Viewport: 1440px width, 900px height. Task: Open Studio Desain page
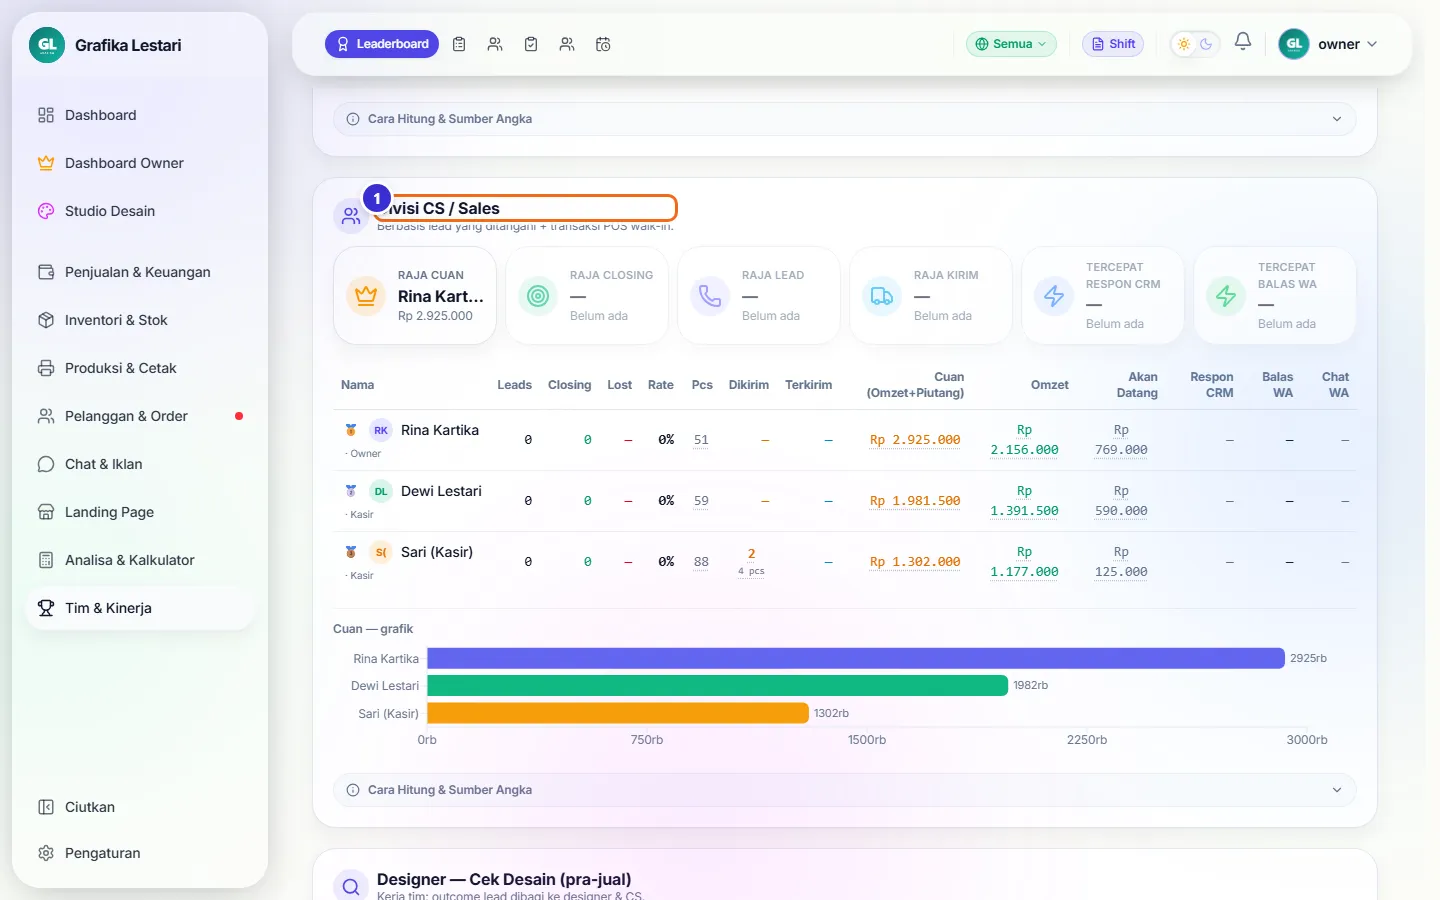tap(140, 211)
